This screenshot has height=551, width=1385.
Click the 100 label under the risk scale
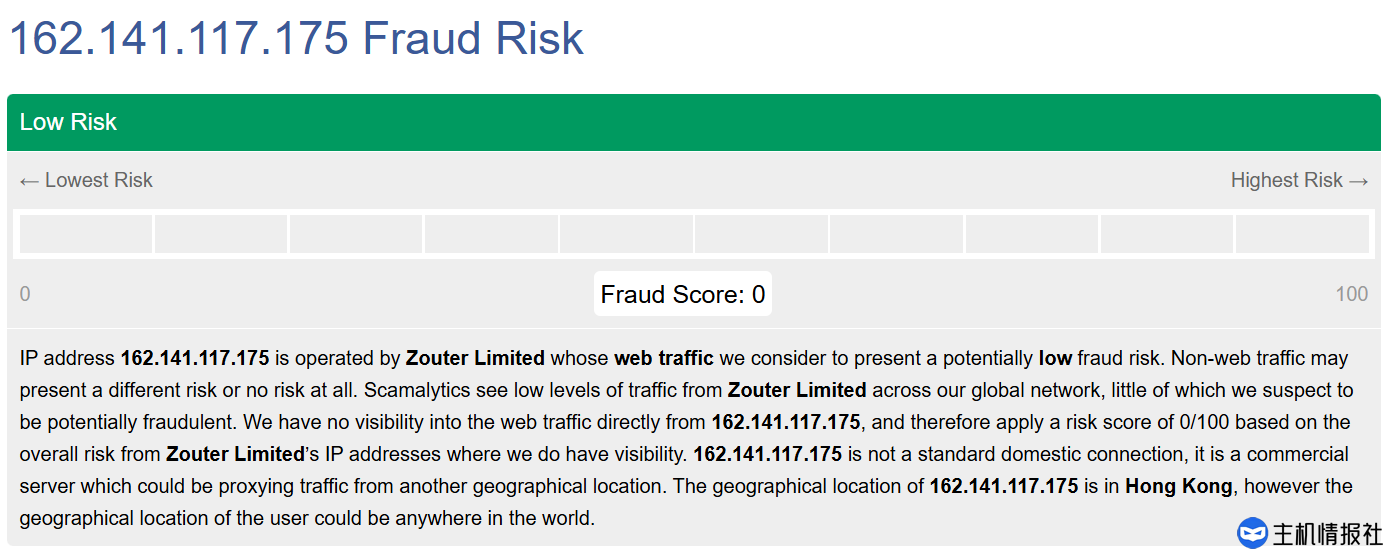coord(1351,294)
